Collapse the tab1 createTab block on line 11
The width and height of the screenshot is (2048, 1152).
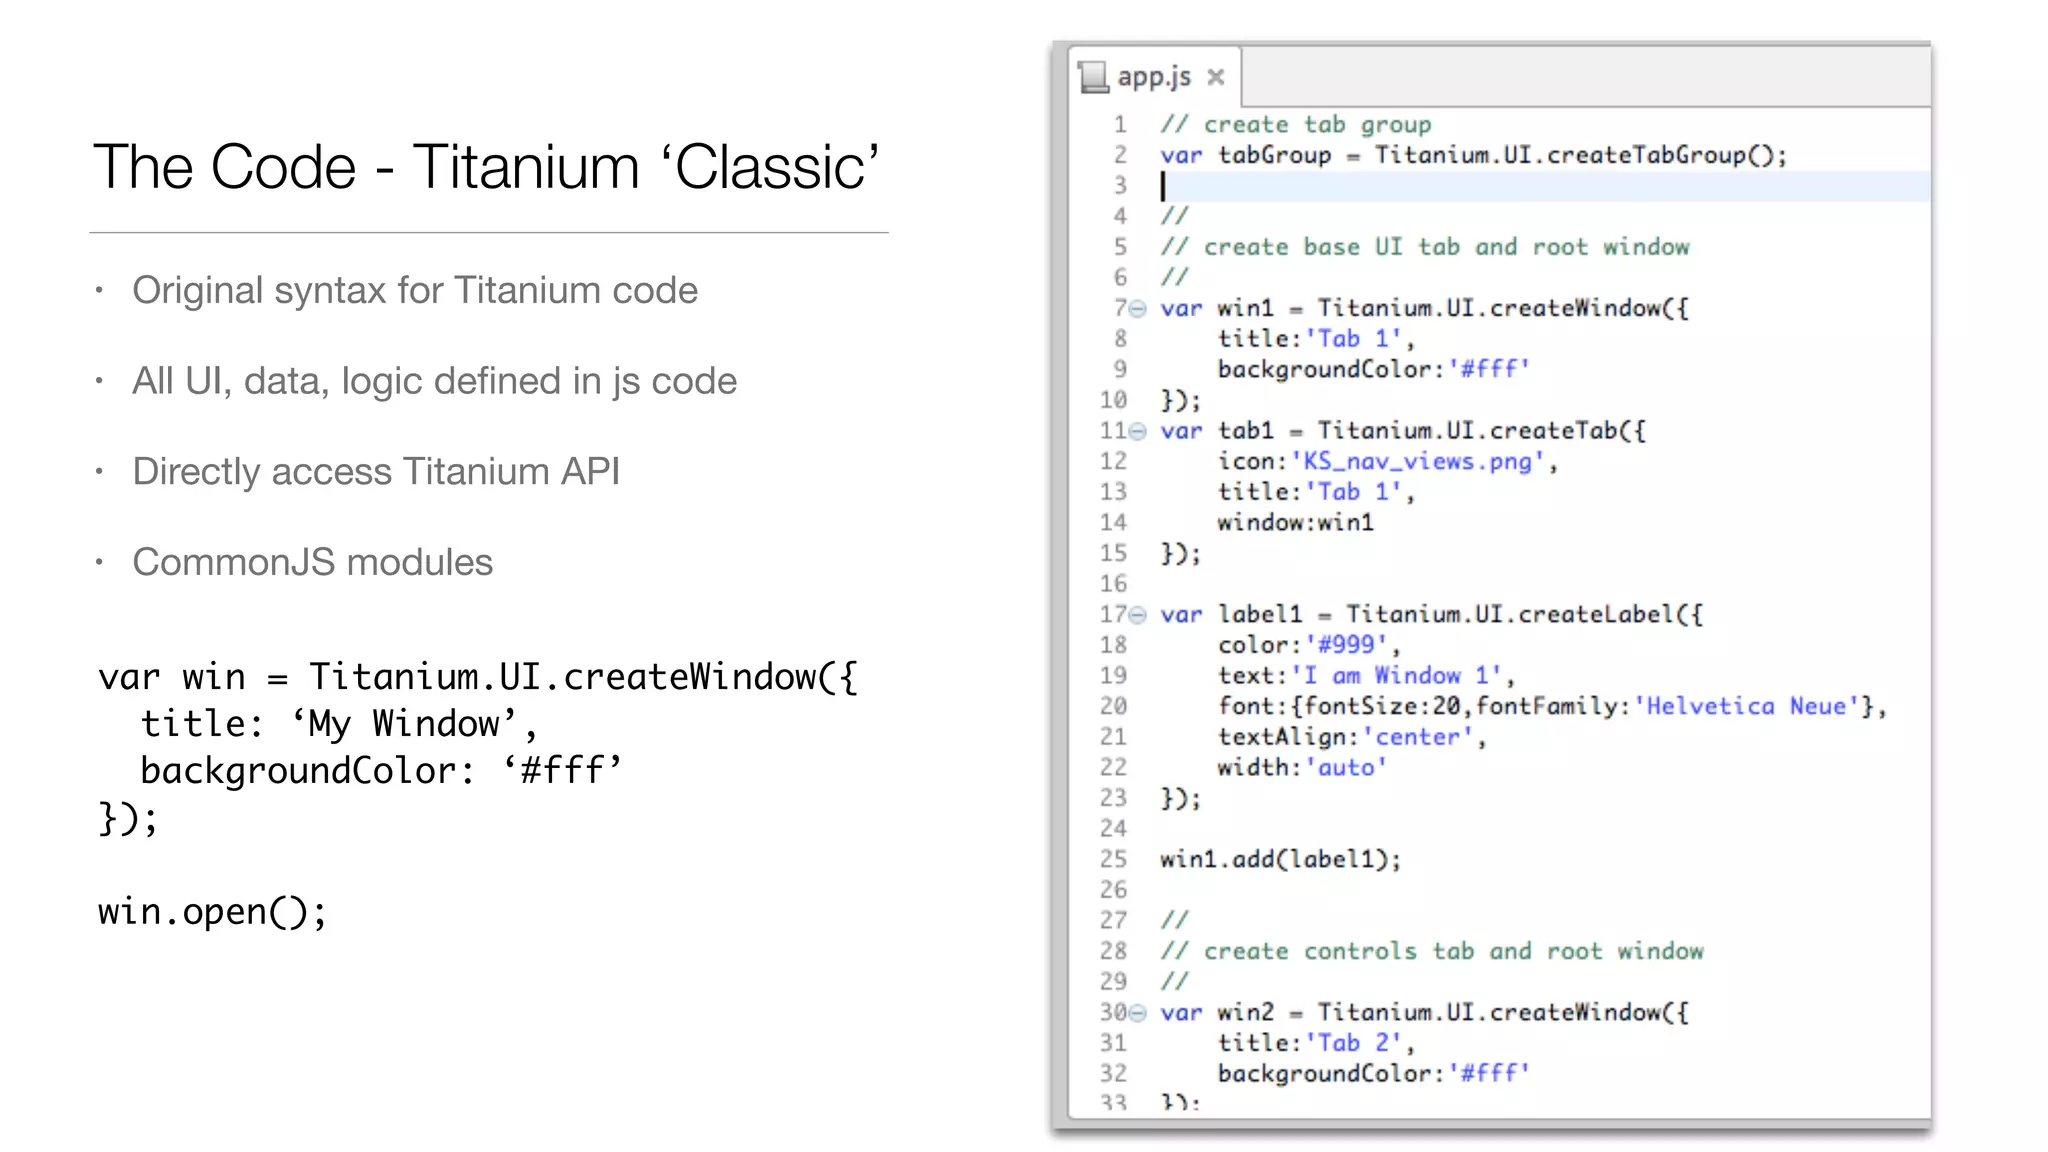point(1138,431)
